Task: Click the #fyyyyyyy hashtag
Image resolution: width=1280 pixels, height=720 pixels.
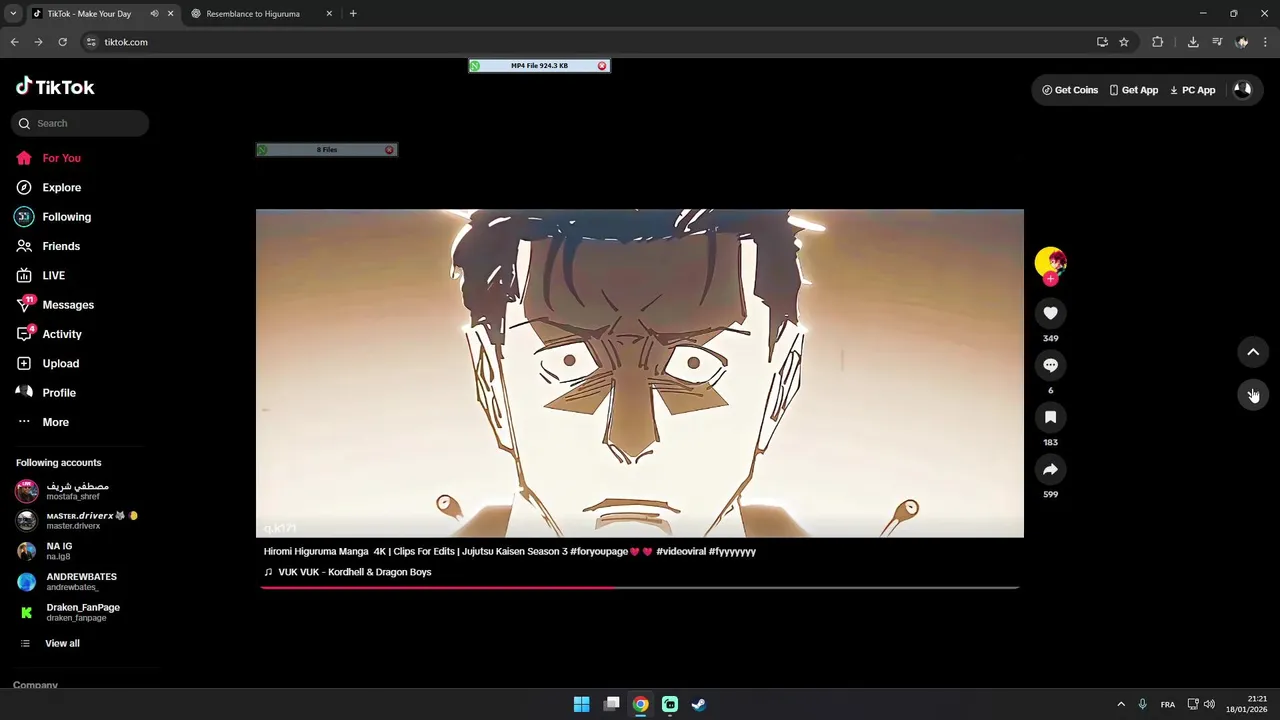Action: point(732,551)
